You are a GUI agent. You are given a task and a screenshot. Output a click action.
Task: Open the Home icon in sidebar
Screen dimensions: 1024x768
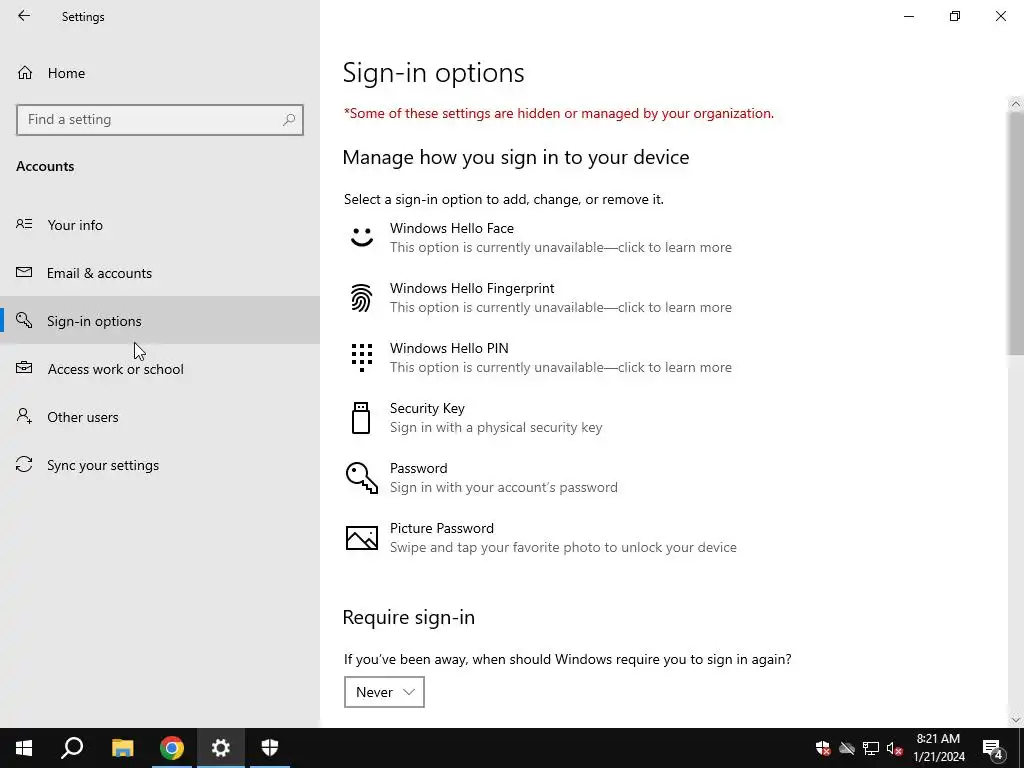[25, 72]
